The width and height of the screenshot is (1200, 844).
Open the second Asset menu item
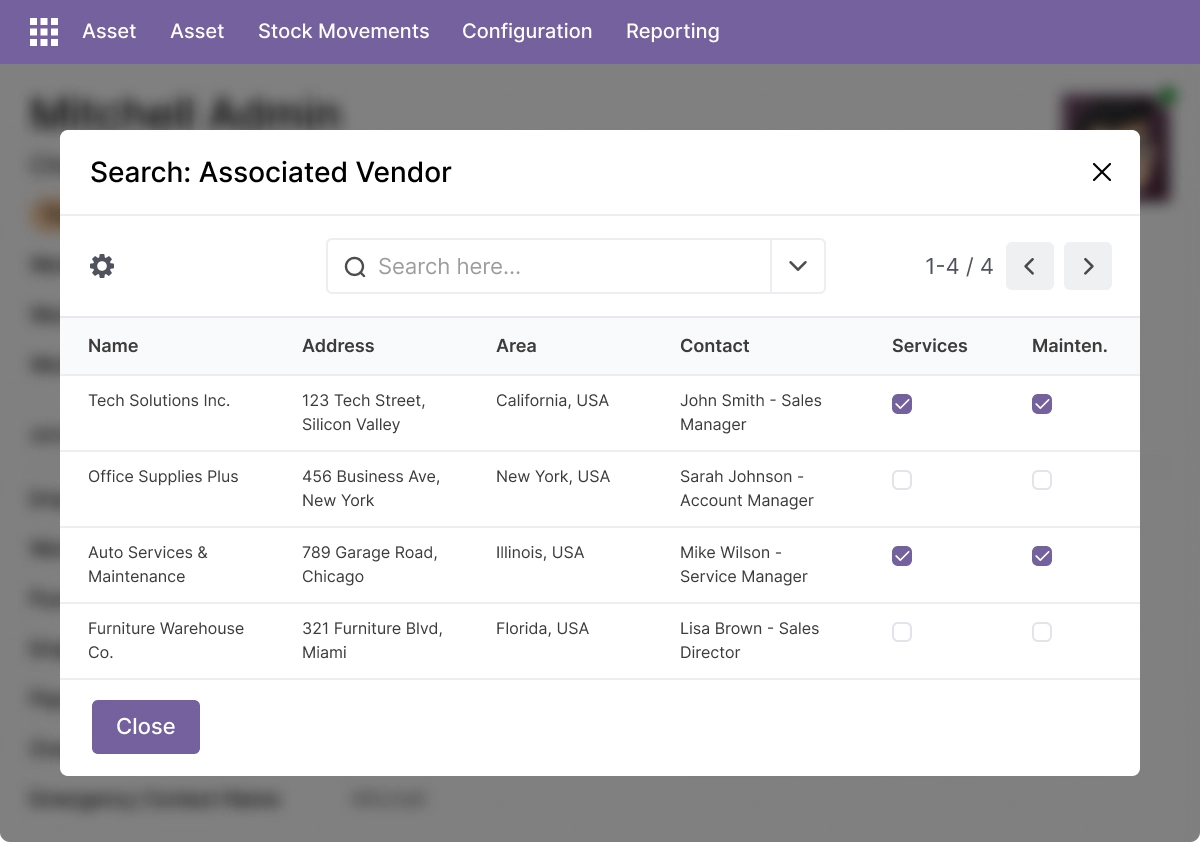[197, 31]
